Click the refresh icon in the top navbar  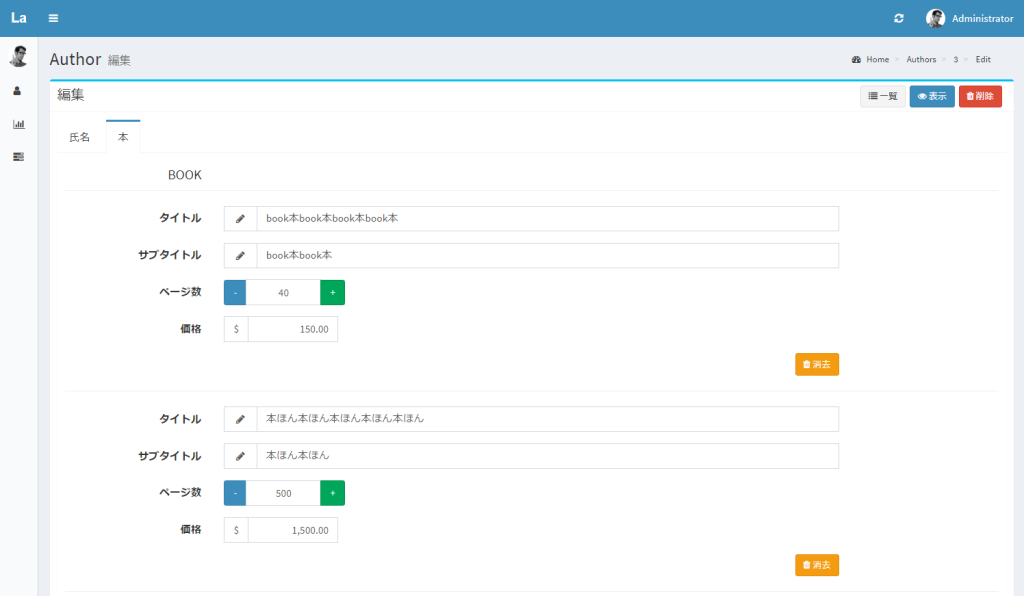coord(899,18)
